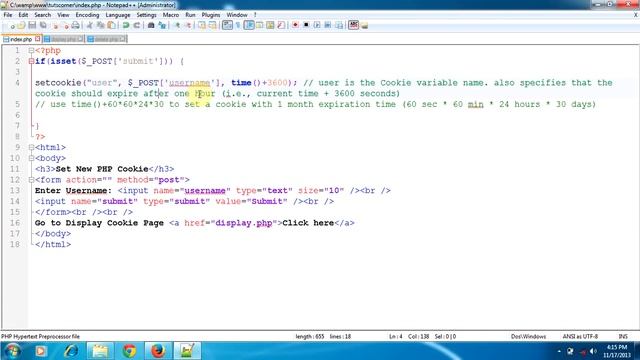Open the Encoding menu
640x360 pixels.
[87, 15]
